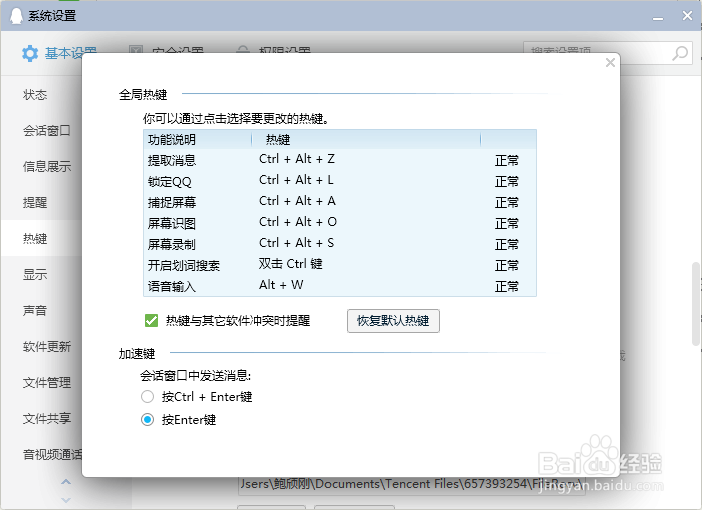Toggle 热键与其它软件冲突时提醒 checkbox
702x510 pixels.
click(x=151, y=321)
